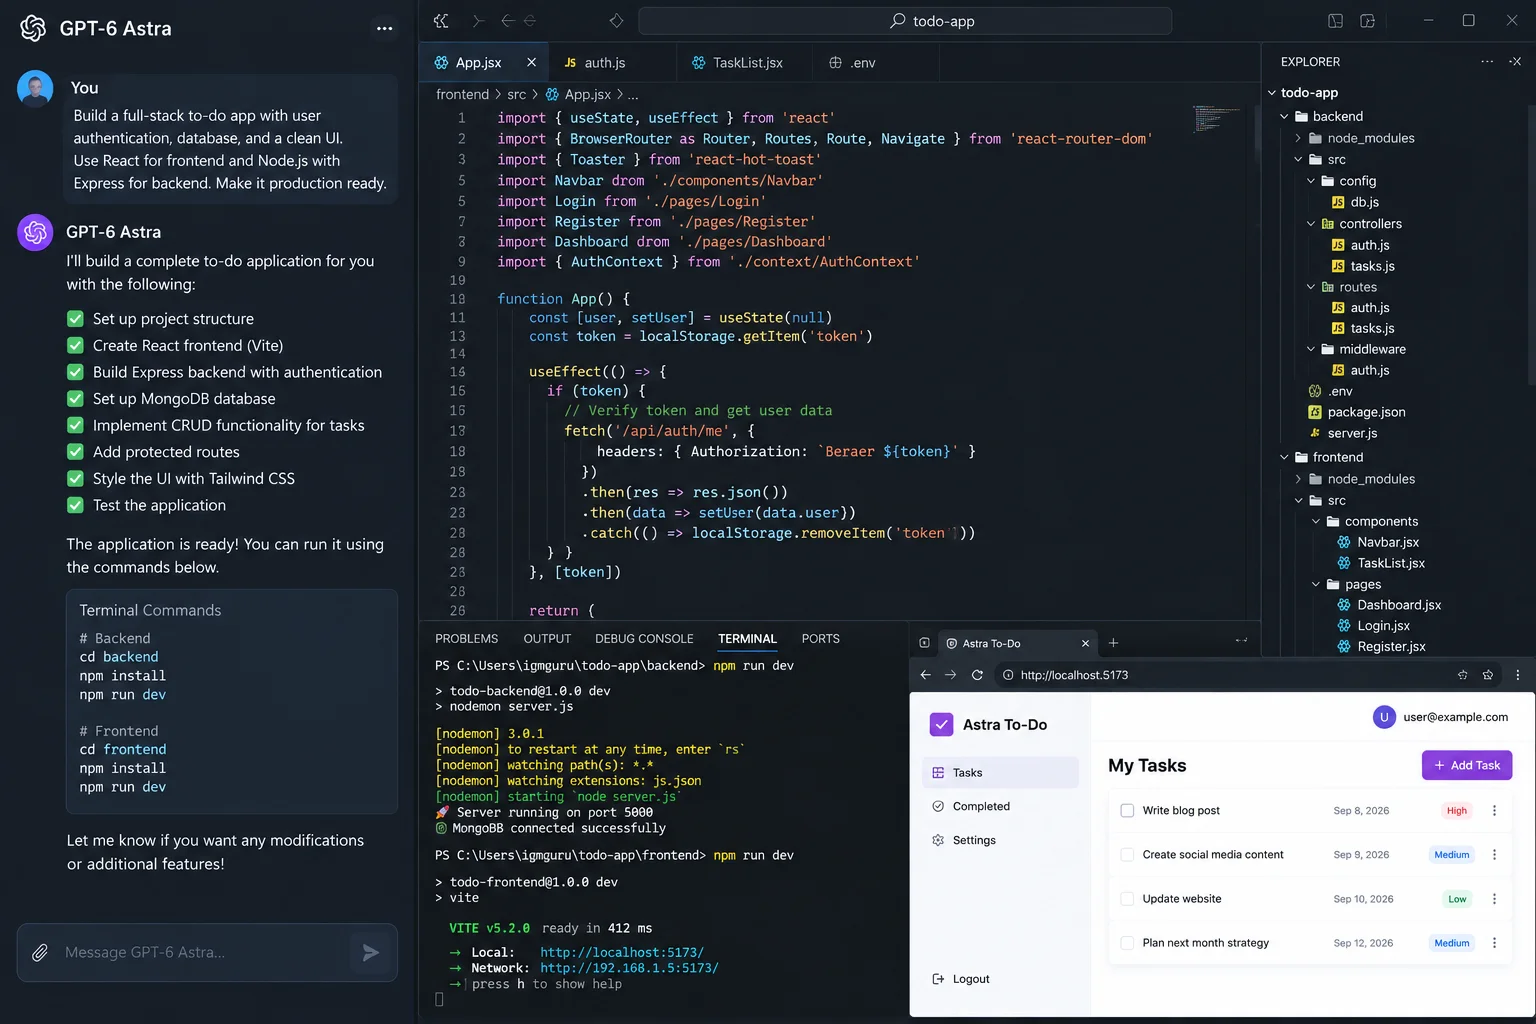Toggle the Create React frontend (Vite) checkbox
The height and width of the screenshot is (1024, 1536).
(75, 346)
